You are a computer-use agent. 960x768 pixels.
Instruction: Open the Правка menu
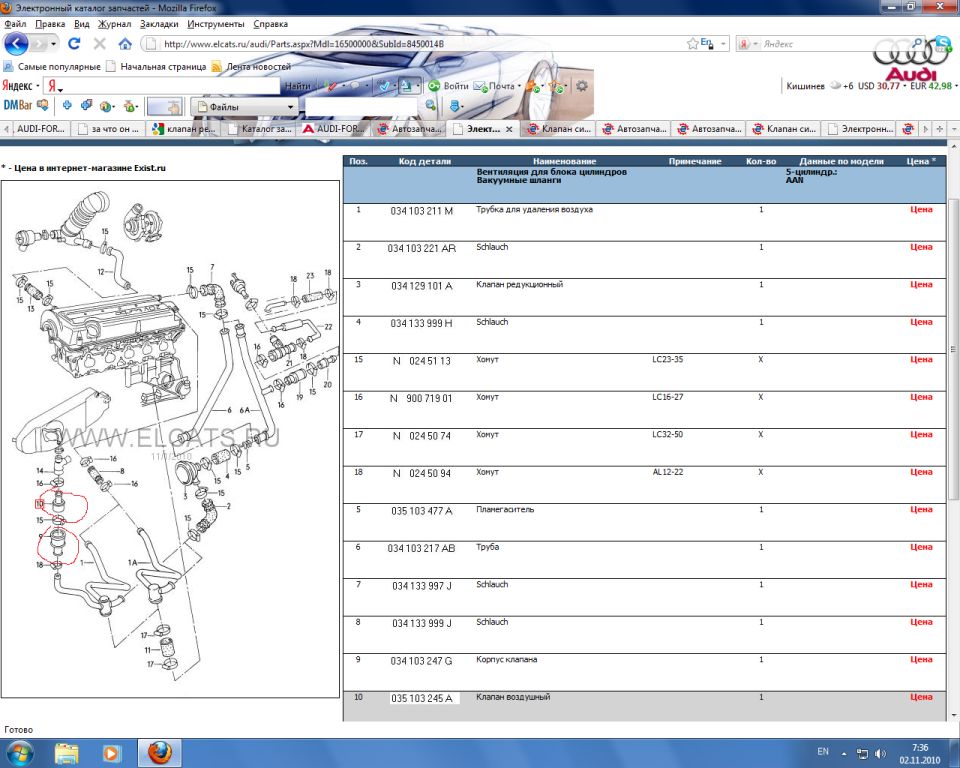[50, 24]
